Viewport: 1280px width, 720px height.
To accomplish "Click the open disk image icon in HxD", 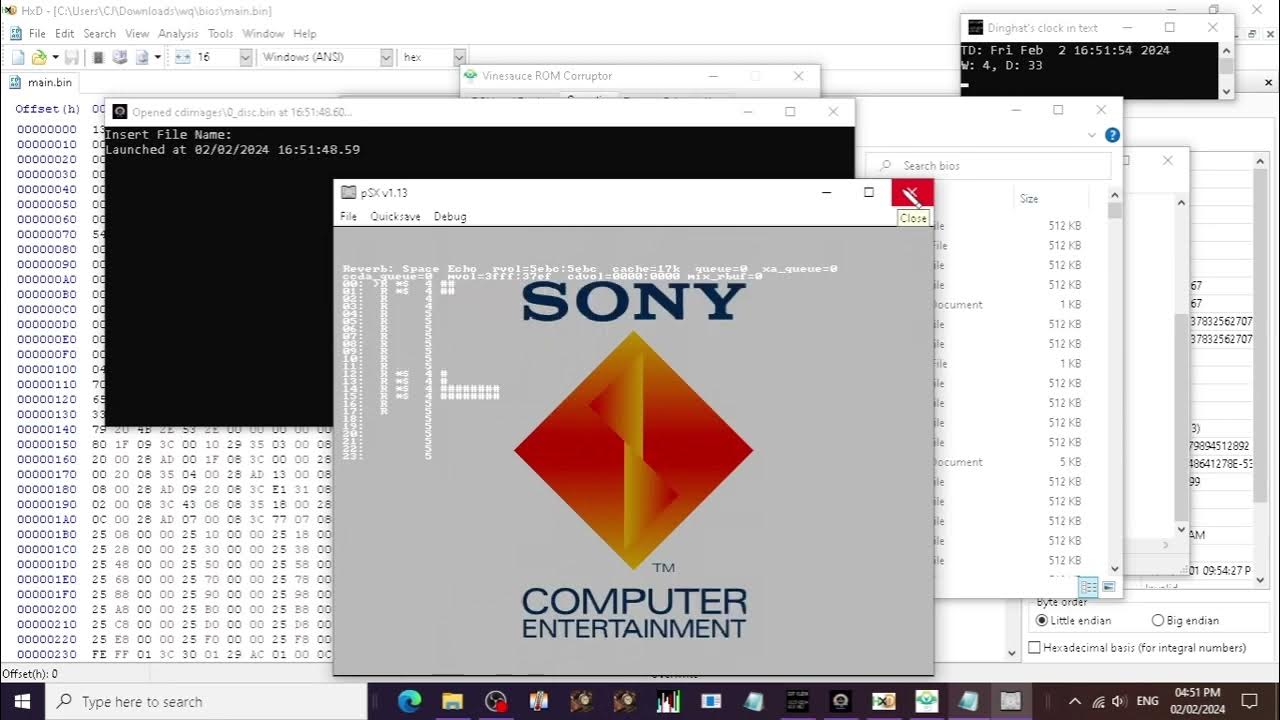I will point(142,57).
